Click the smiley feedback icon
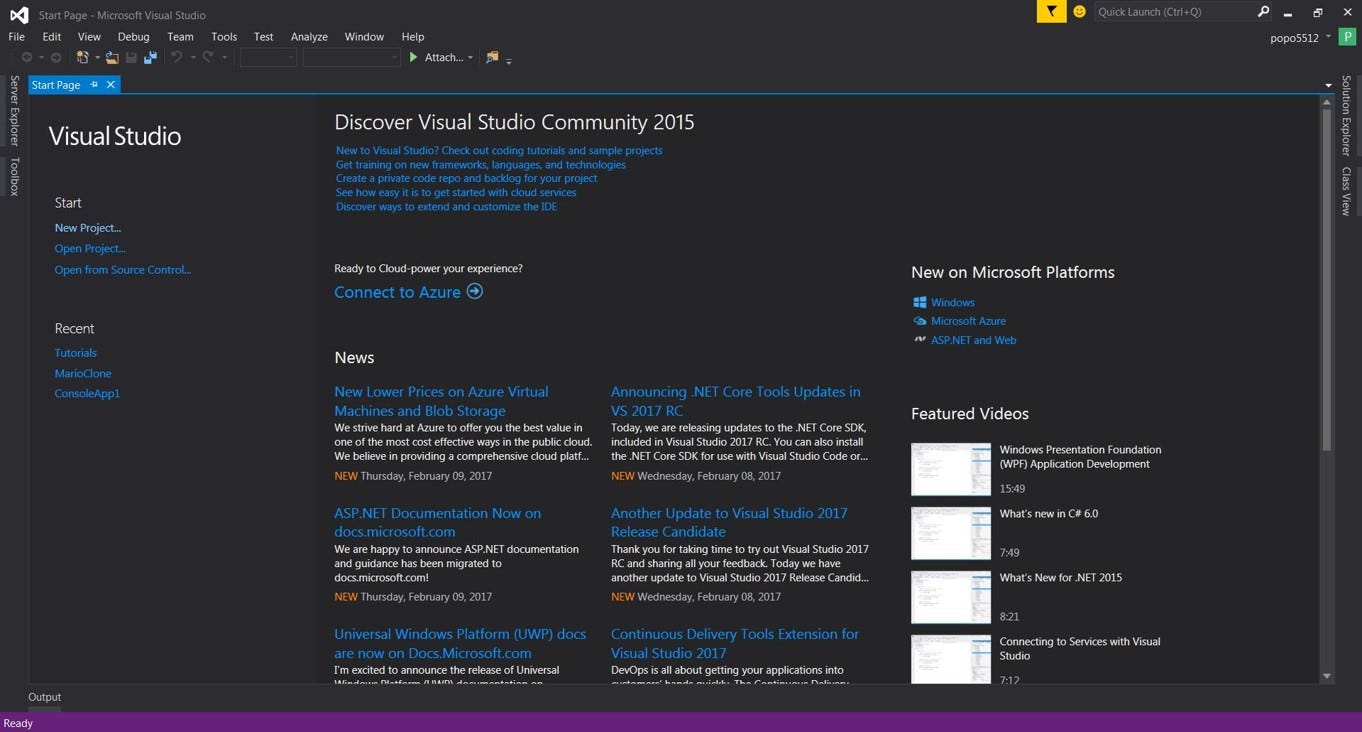The height and width of the screenshot is (732, 1362). pos(1079,12)
